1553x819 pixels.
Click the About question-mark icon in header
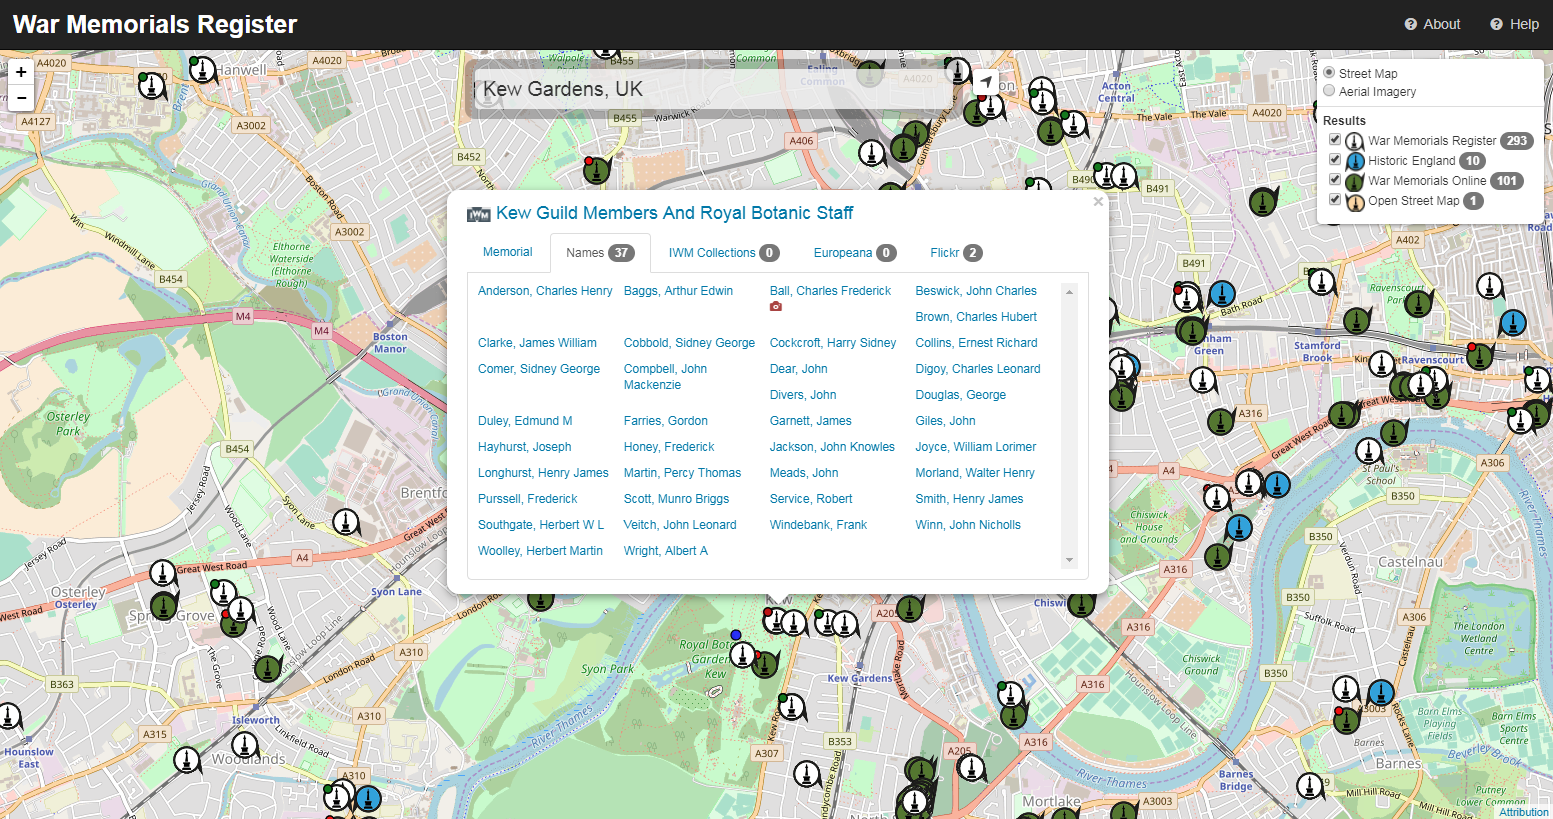[1410, 23]
